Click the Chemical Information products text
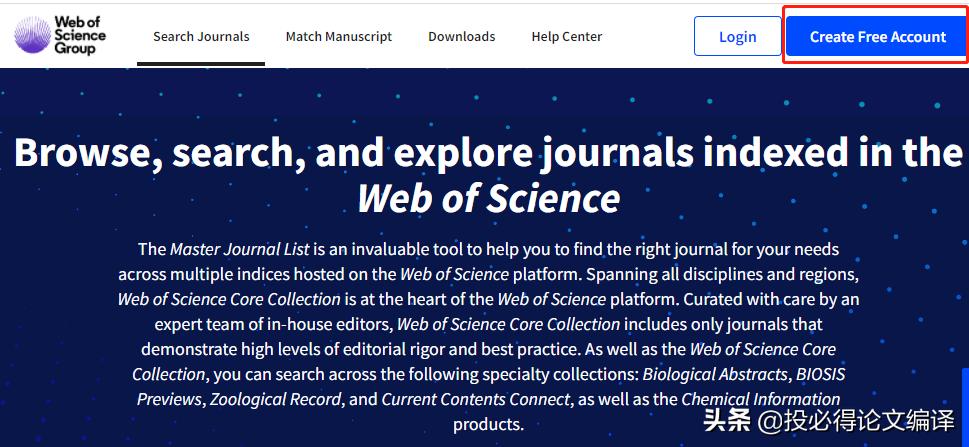Image resolution: width=969 pixels, height=447 pixels. coord(760,400)
